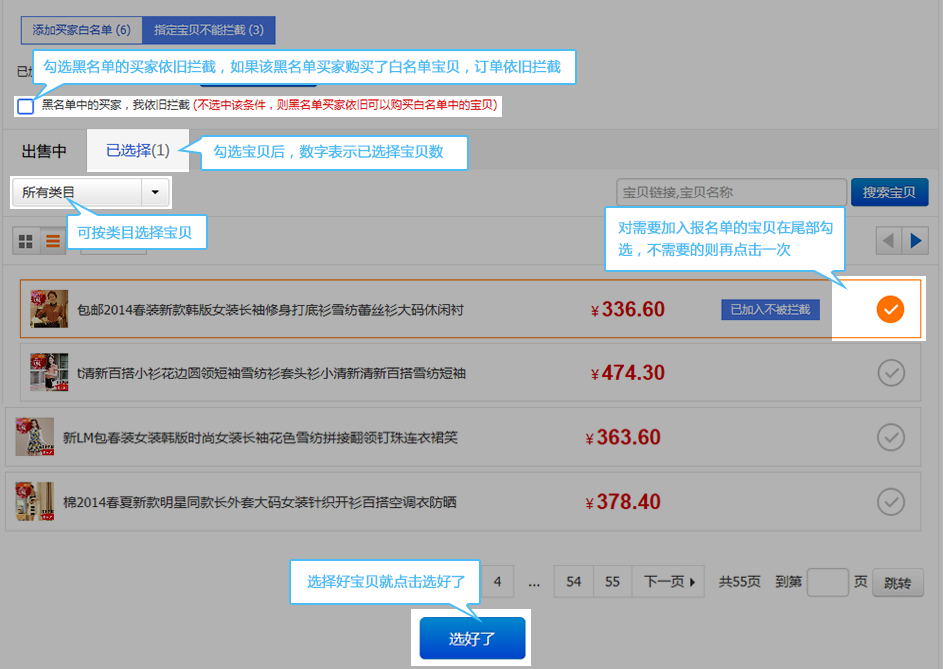
Task: Open thumbnail of the 363.60 item
Action: pyautogui.click(x=35, y=437)
